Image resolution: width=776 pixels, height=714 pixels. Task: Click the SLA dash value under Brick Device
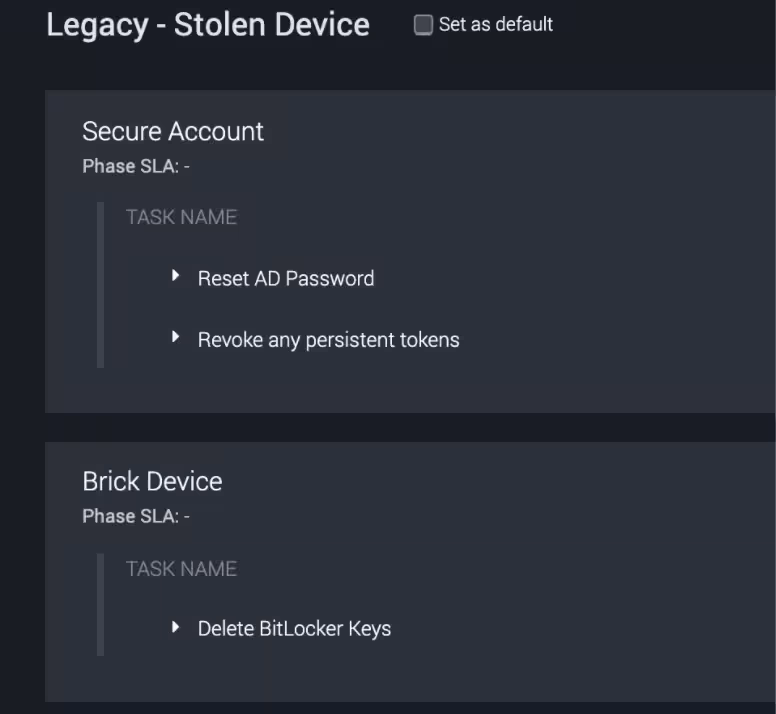tap(186, 516)
